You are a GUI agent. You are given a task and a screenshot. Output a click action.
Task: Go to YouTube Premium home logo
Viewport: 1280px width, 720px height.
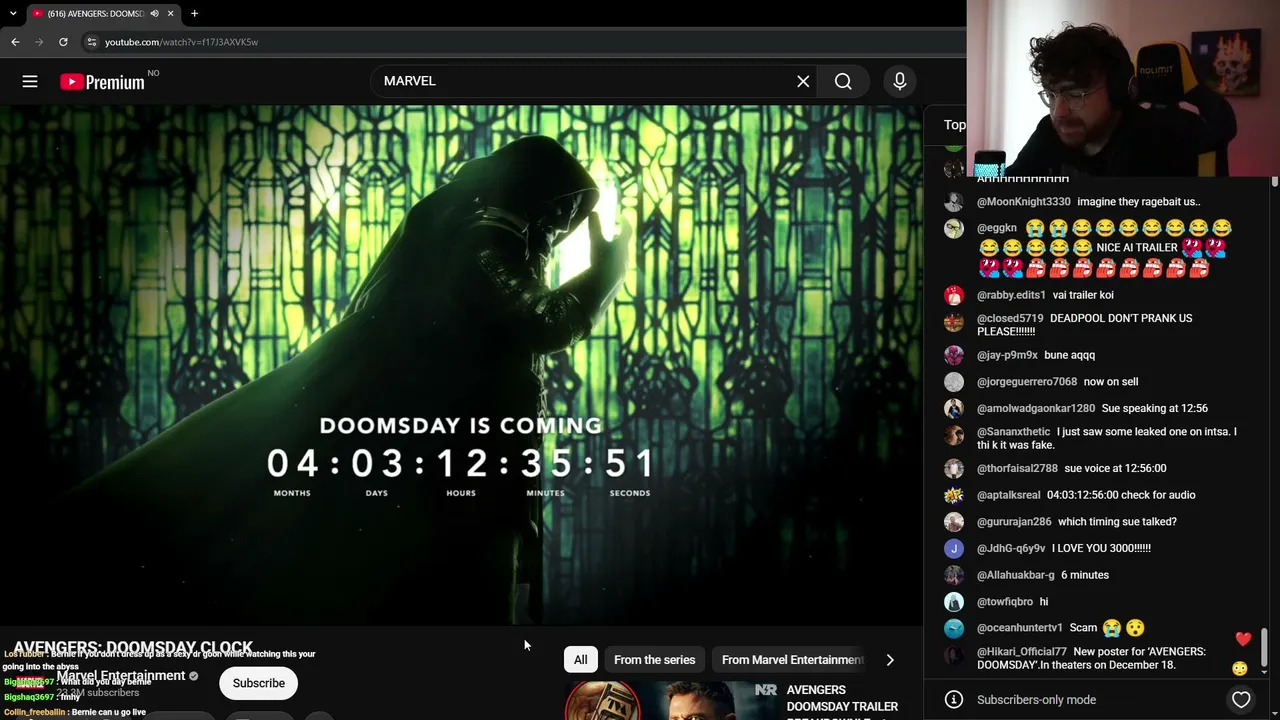(102, 82)
